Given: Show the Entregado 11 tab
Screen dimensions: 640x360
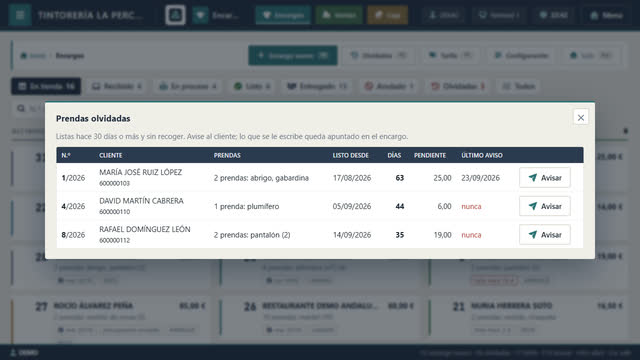Looking at the screenshot, I should click(317, 86).
